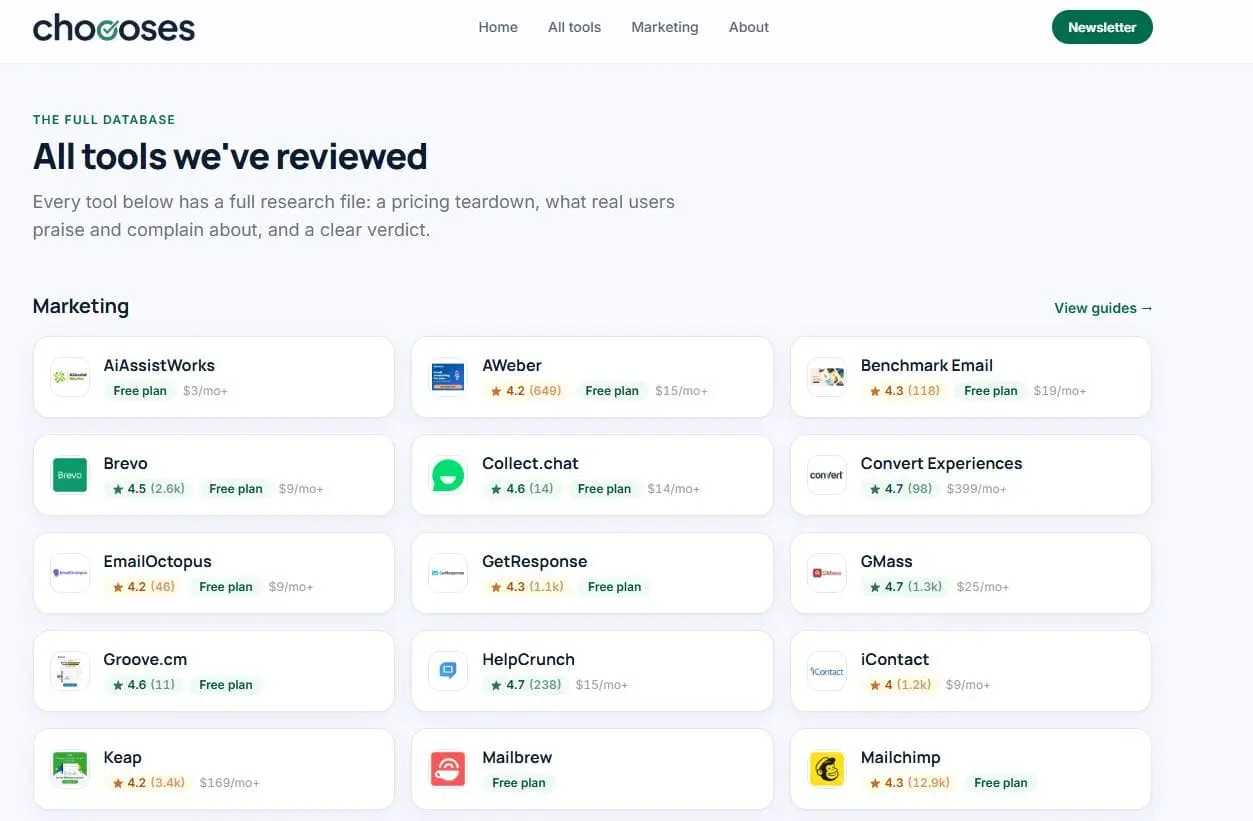Click the iContact logo icon
The width and height of the screenshot is (1253, 821).
coord(827,671)
